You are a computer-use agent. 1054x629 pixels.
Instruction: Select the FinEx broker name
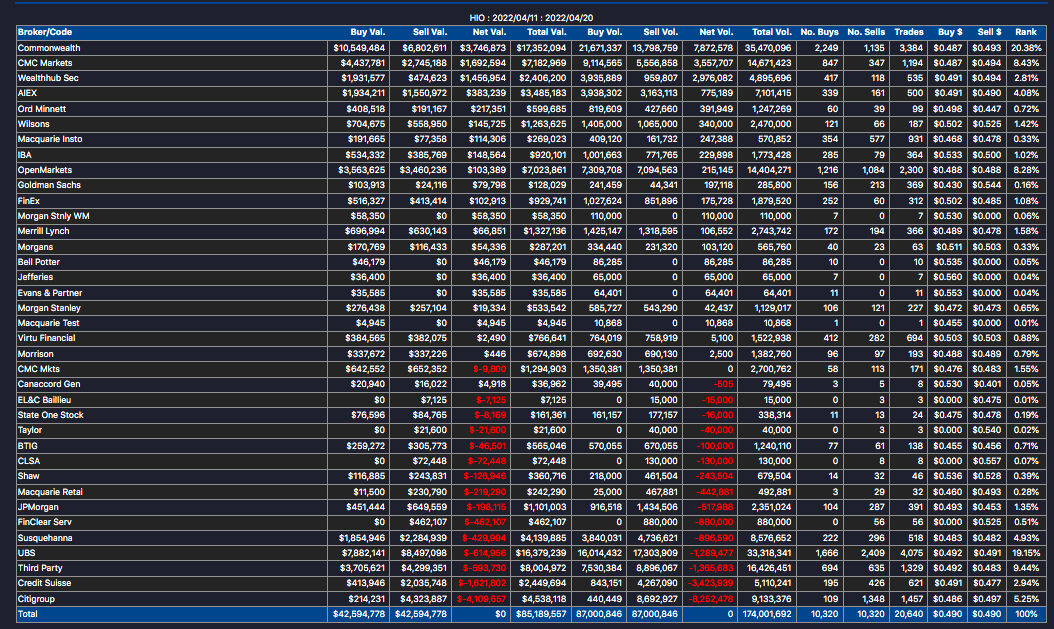[x=28, y=201]
